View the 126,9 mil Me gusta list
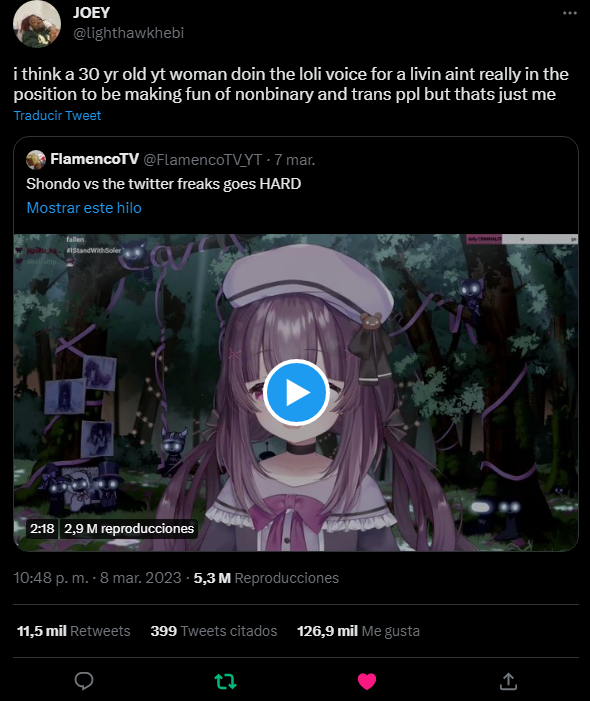The image size is (590, 701). tap(358, 631)
